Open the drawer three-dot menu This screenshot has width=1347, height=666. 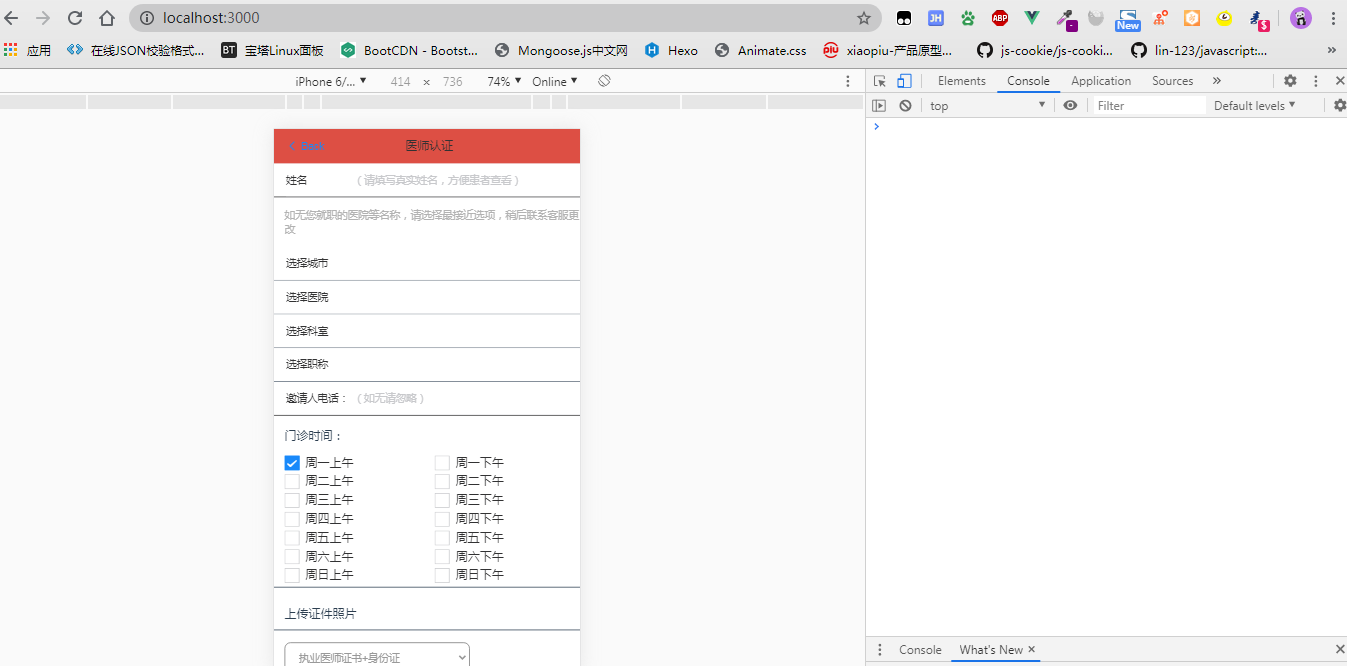[880, 649]
